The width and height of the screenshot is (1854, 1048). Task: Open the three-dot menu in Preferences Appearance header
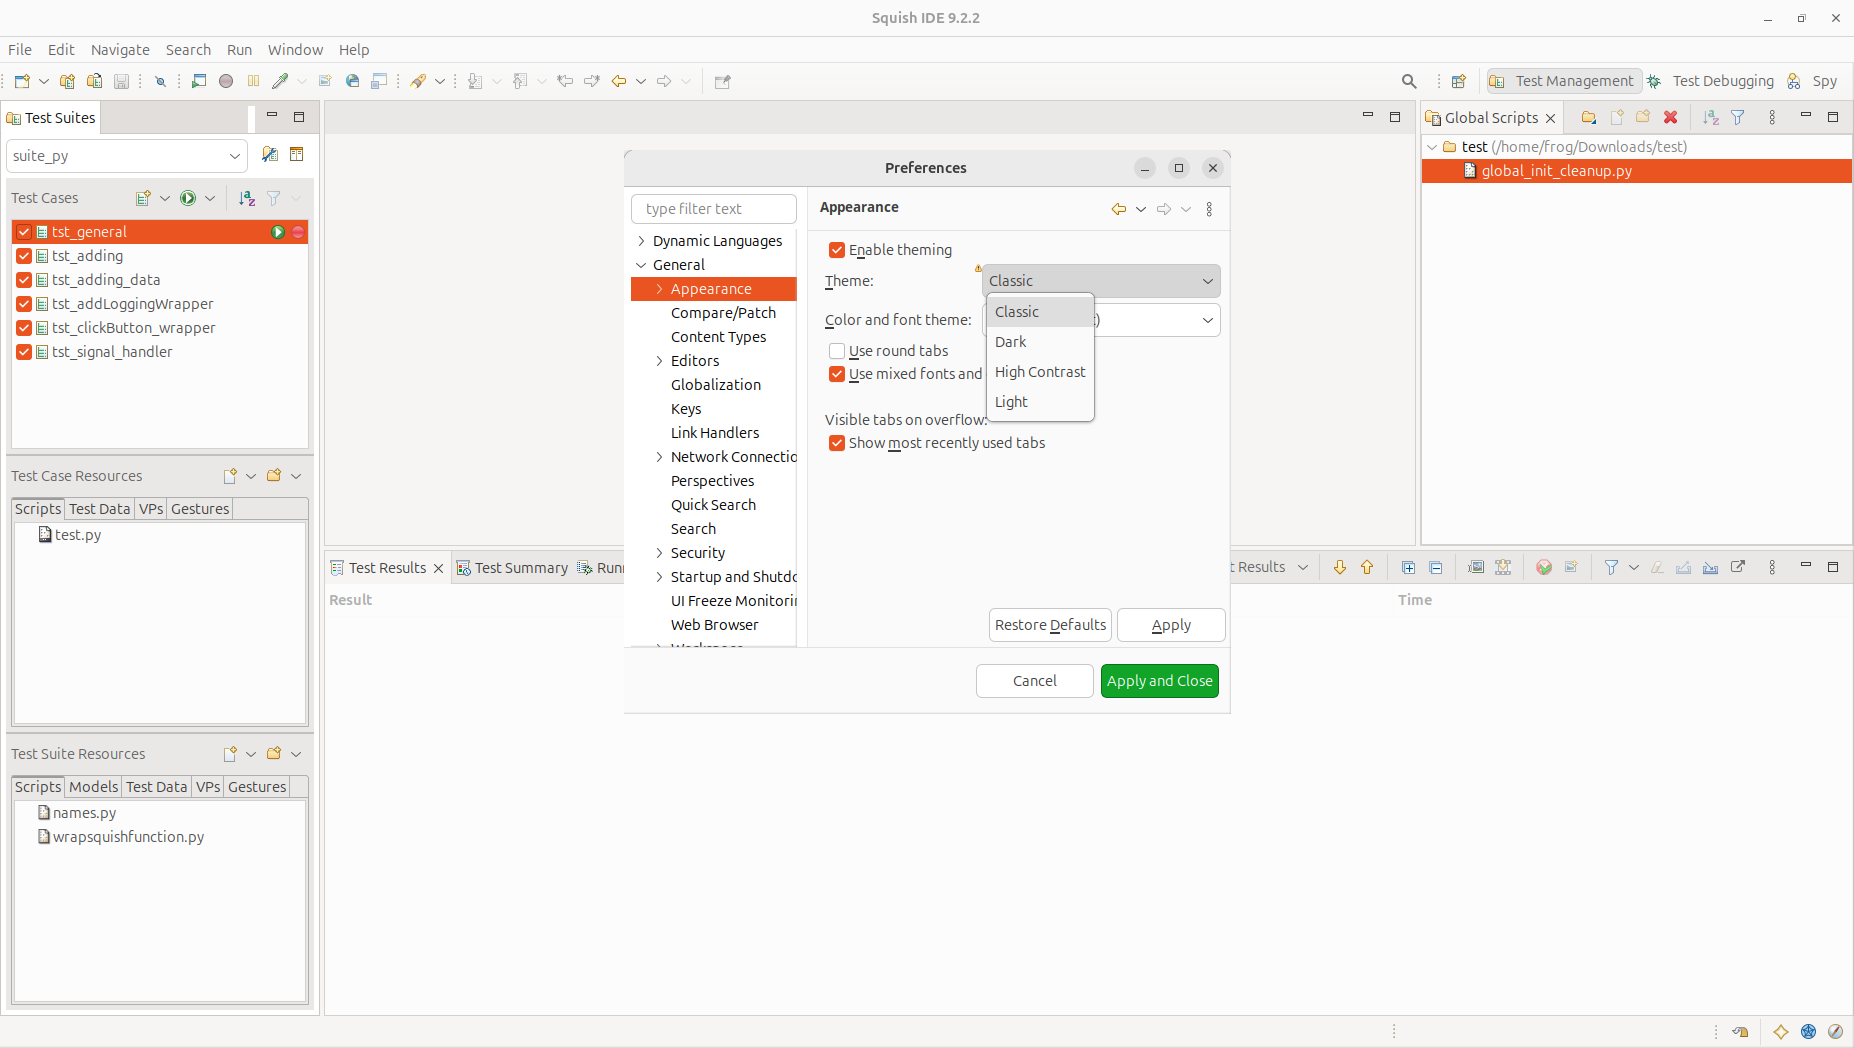(x=1209, y=209)
